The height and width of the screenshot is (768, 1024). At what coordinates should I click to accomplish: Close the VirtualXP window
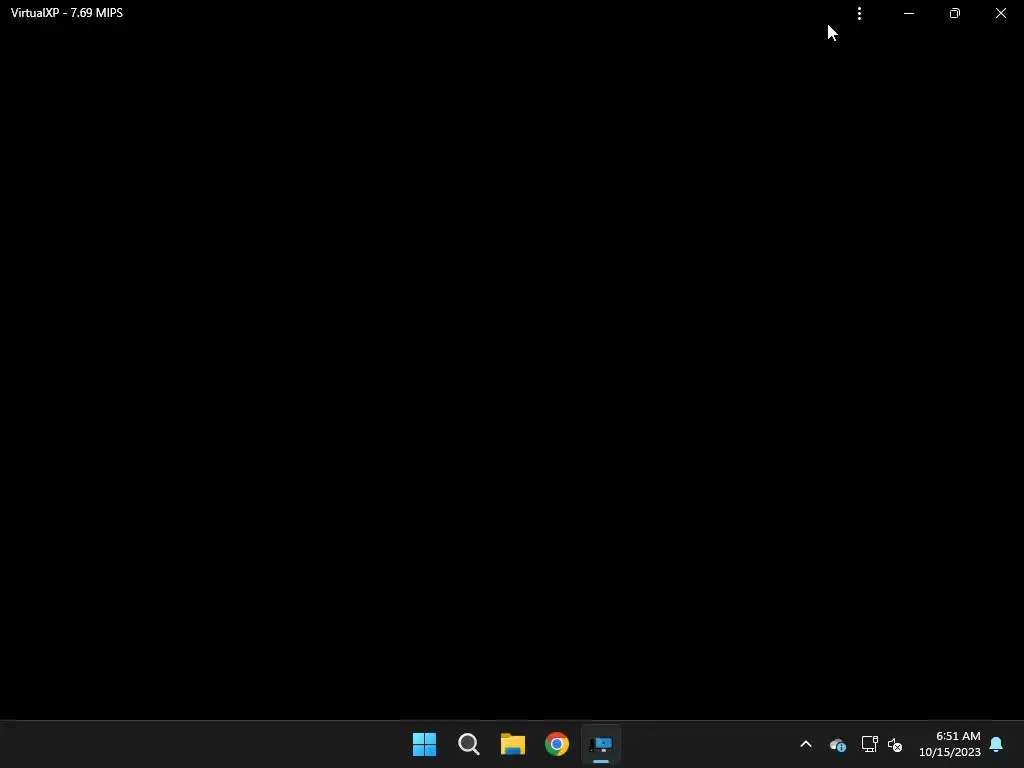tap(1000, 13)
